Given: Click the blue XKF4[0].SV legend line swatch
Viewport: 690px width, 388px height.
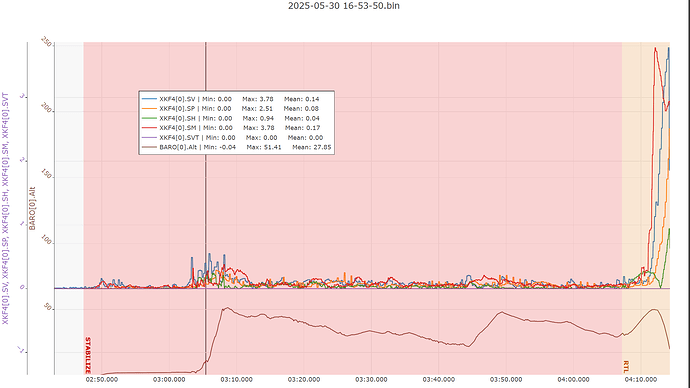Looking at the screenshot, I should pyautogui.click(x=149, y=99).
